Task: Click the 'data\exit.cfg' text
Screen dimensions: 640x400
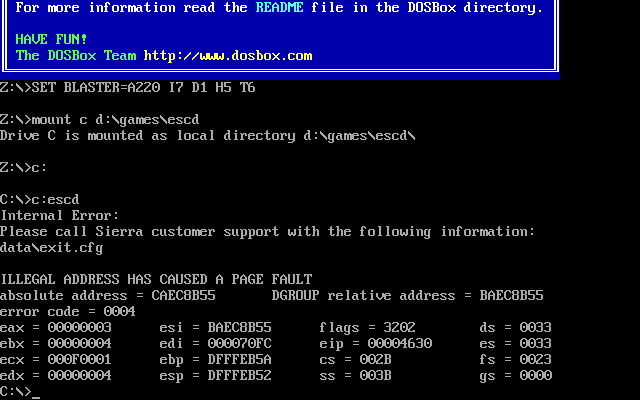Action: (51, 248)
